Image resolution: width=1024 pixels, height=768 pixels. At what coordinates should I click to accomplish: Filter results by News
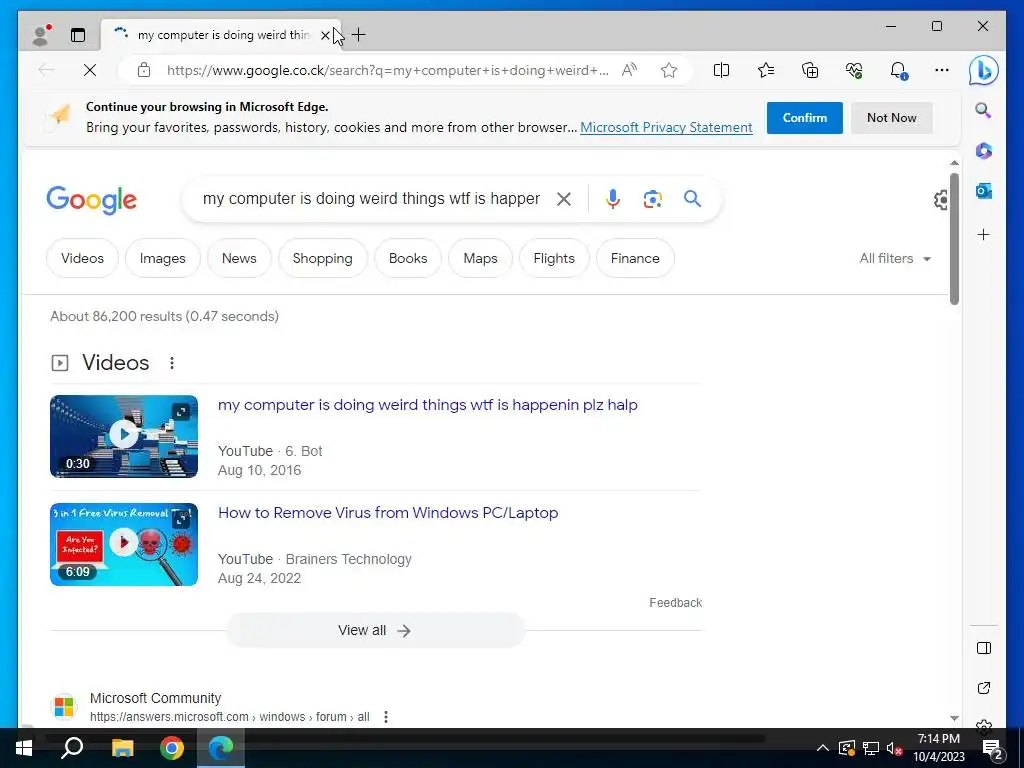(239, 258)
